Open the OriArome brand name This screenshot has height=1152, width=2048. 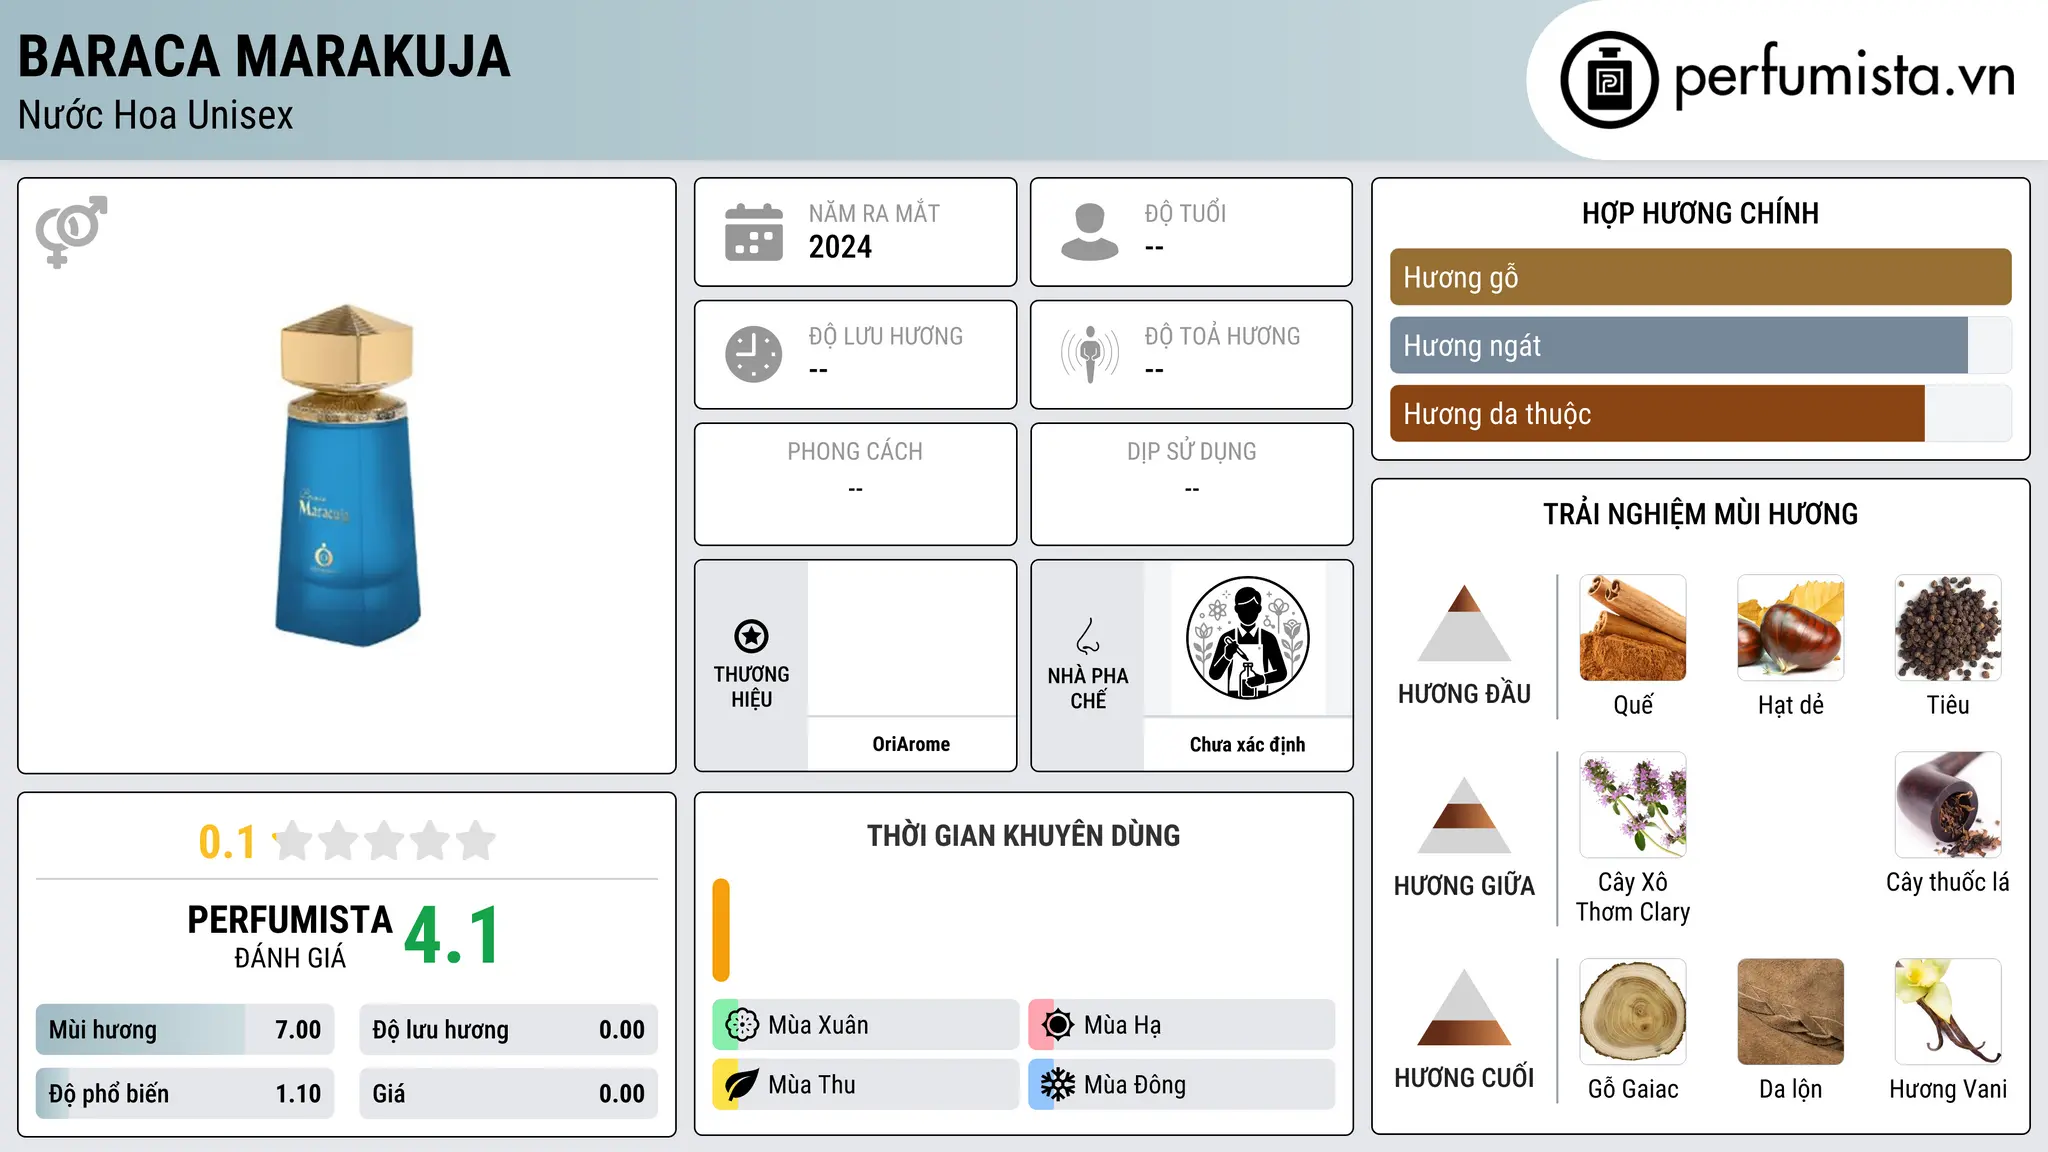(911, 744)
